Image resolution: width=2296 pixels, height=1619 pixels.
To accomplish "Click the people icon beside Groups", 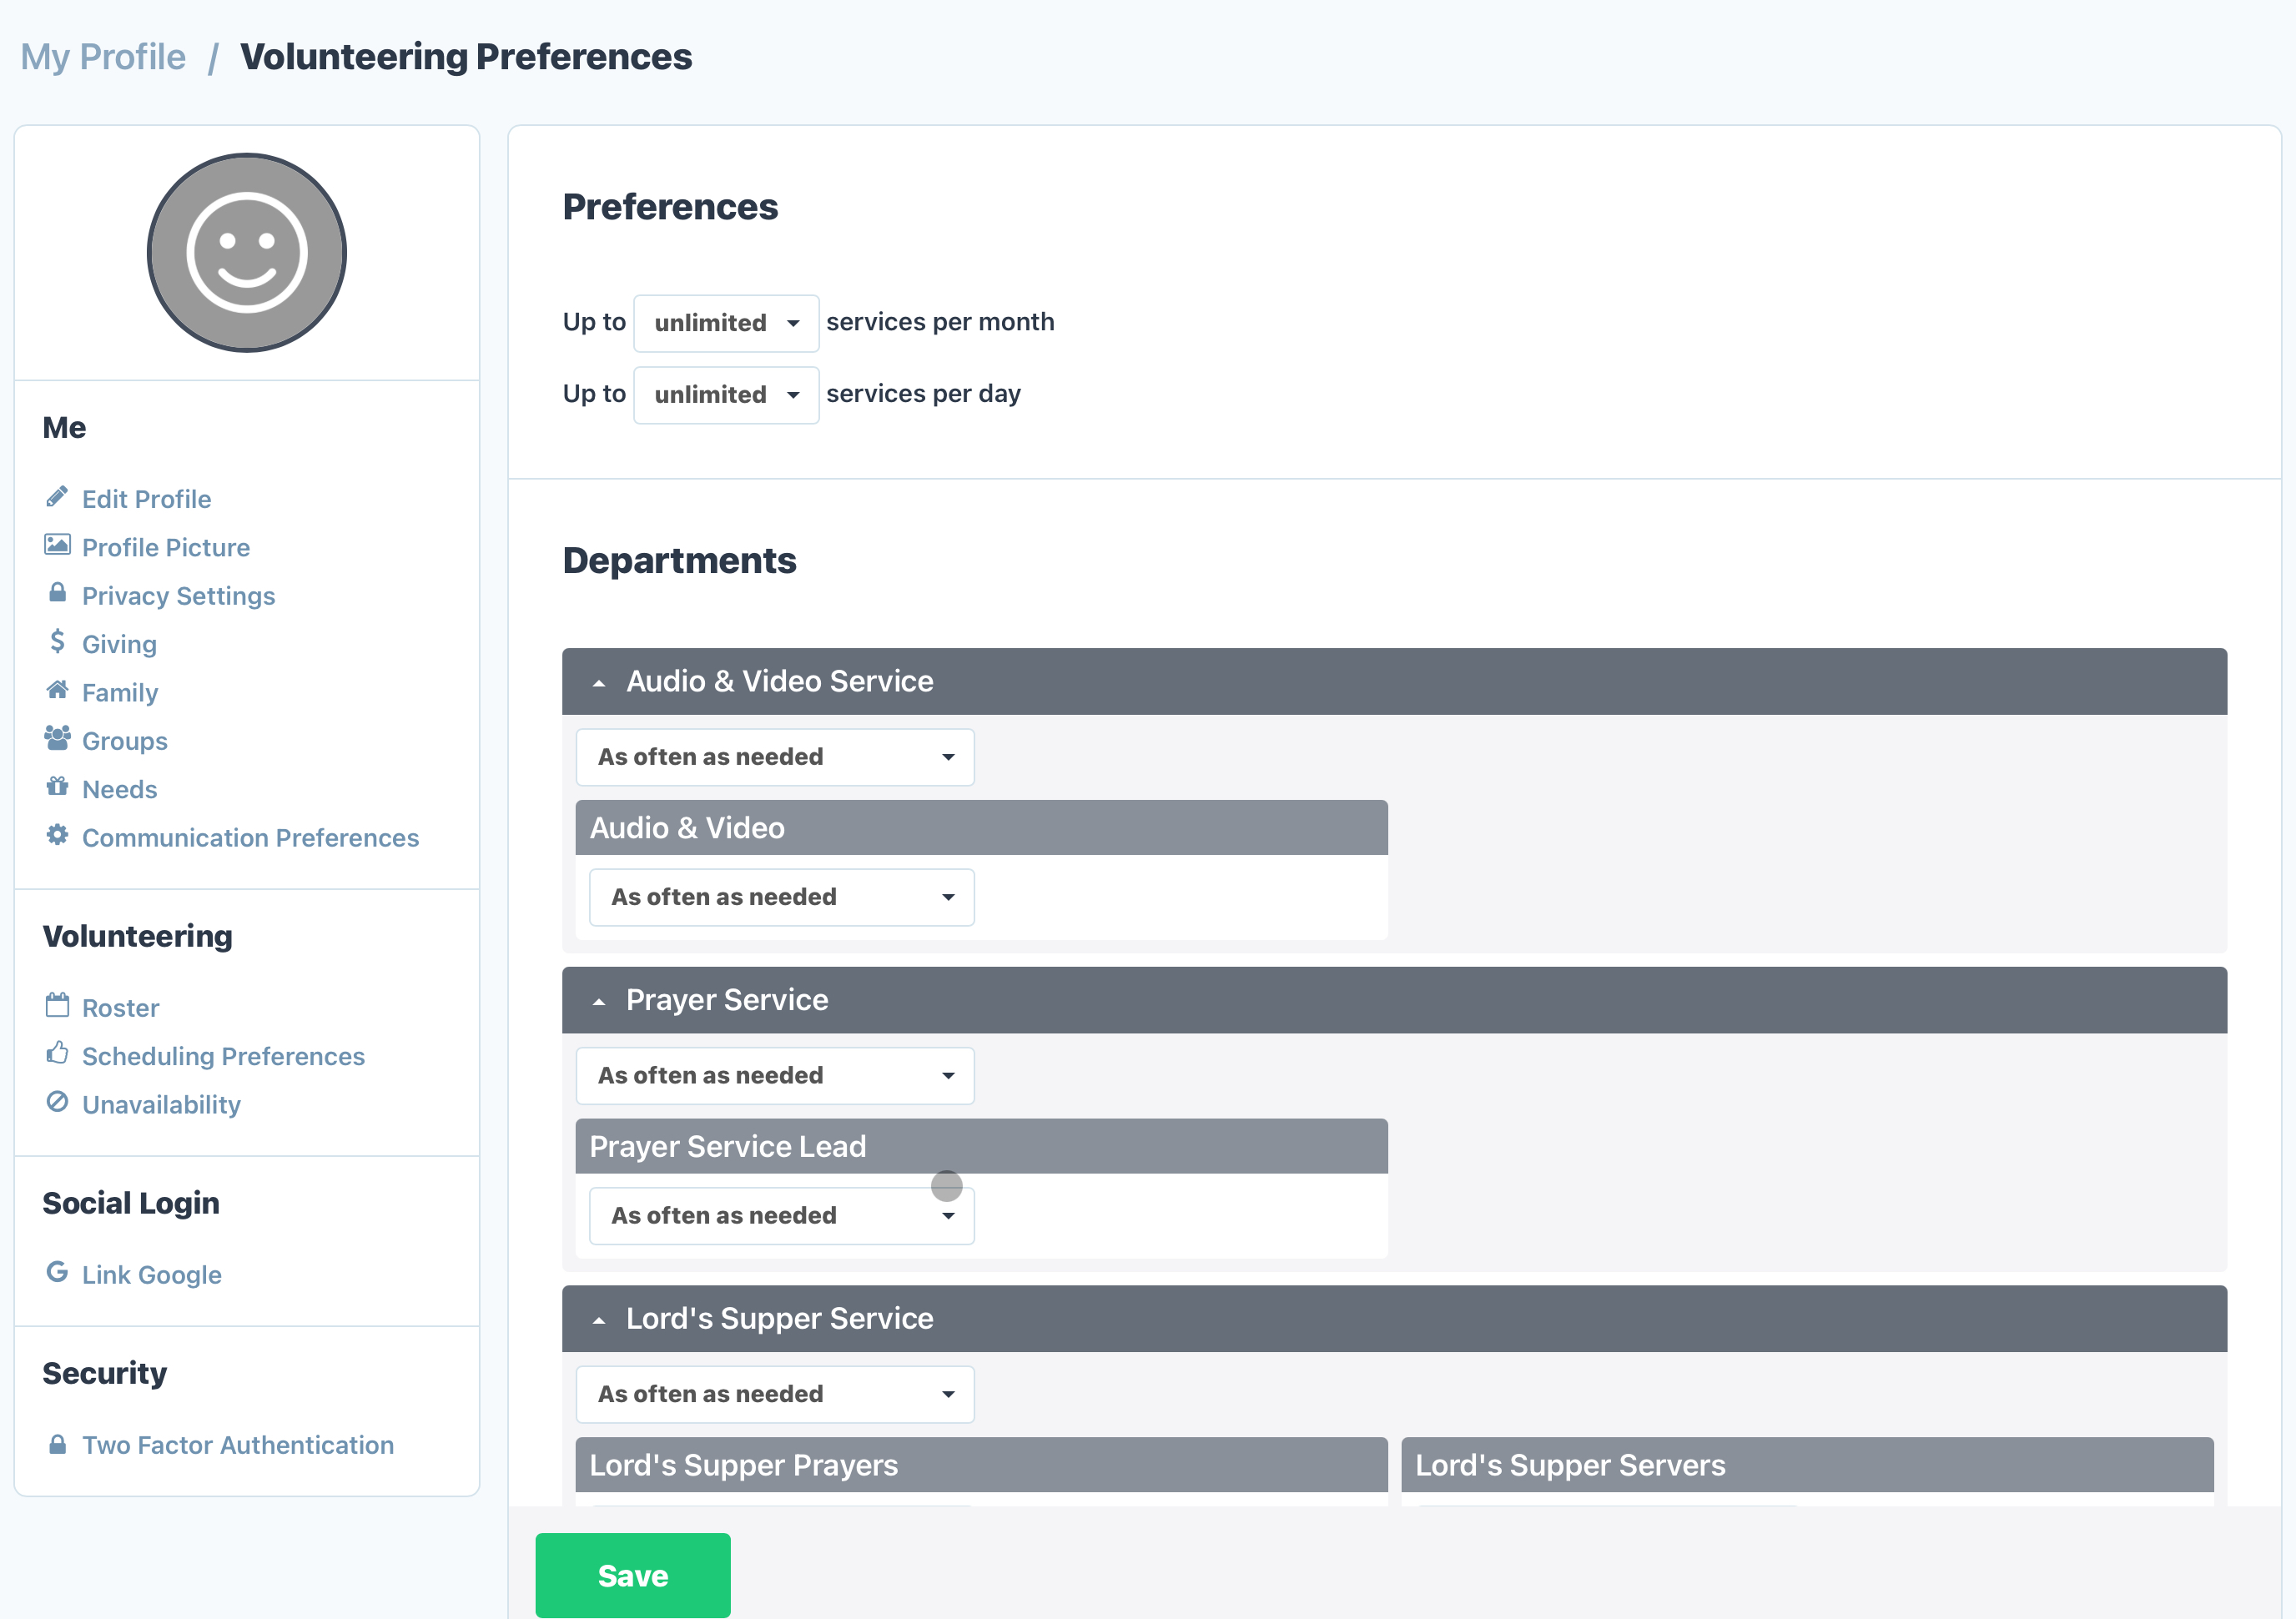I will tap(57, 738).
